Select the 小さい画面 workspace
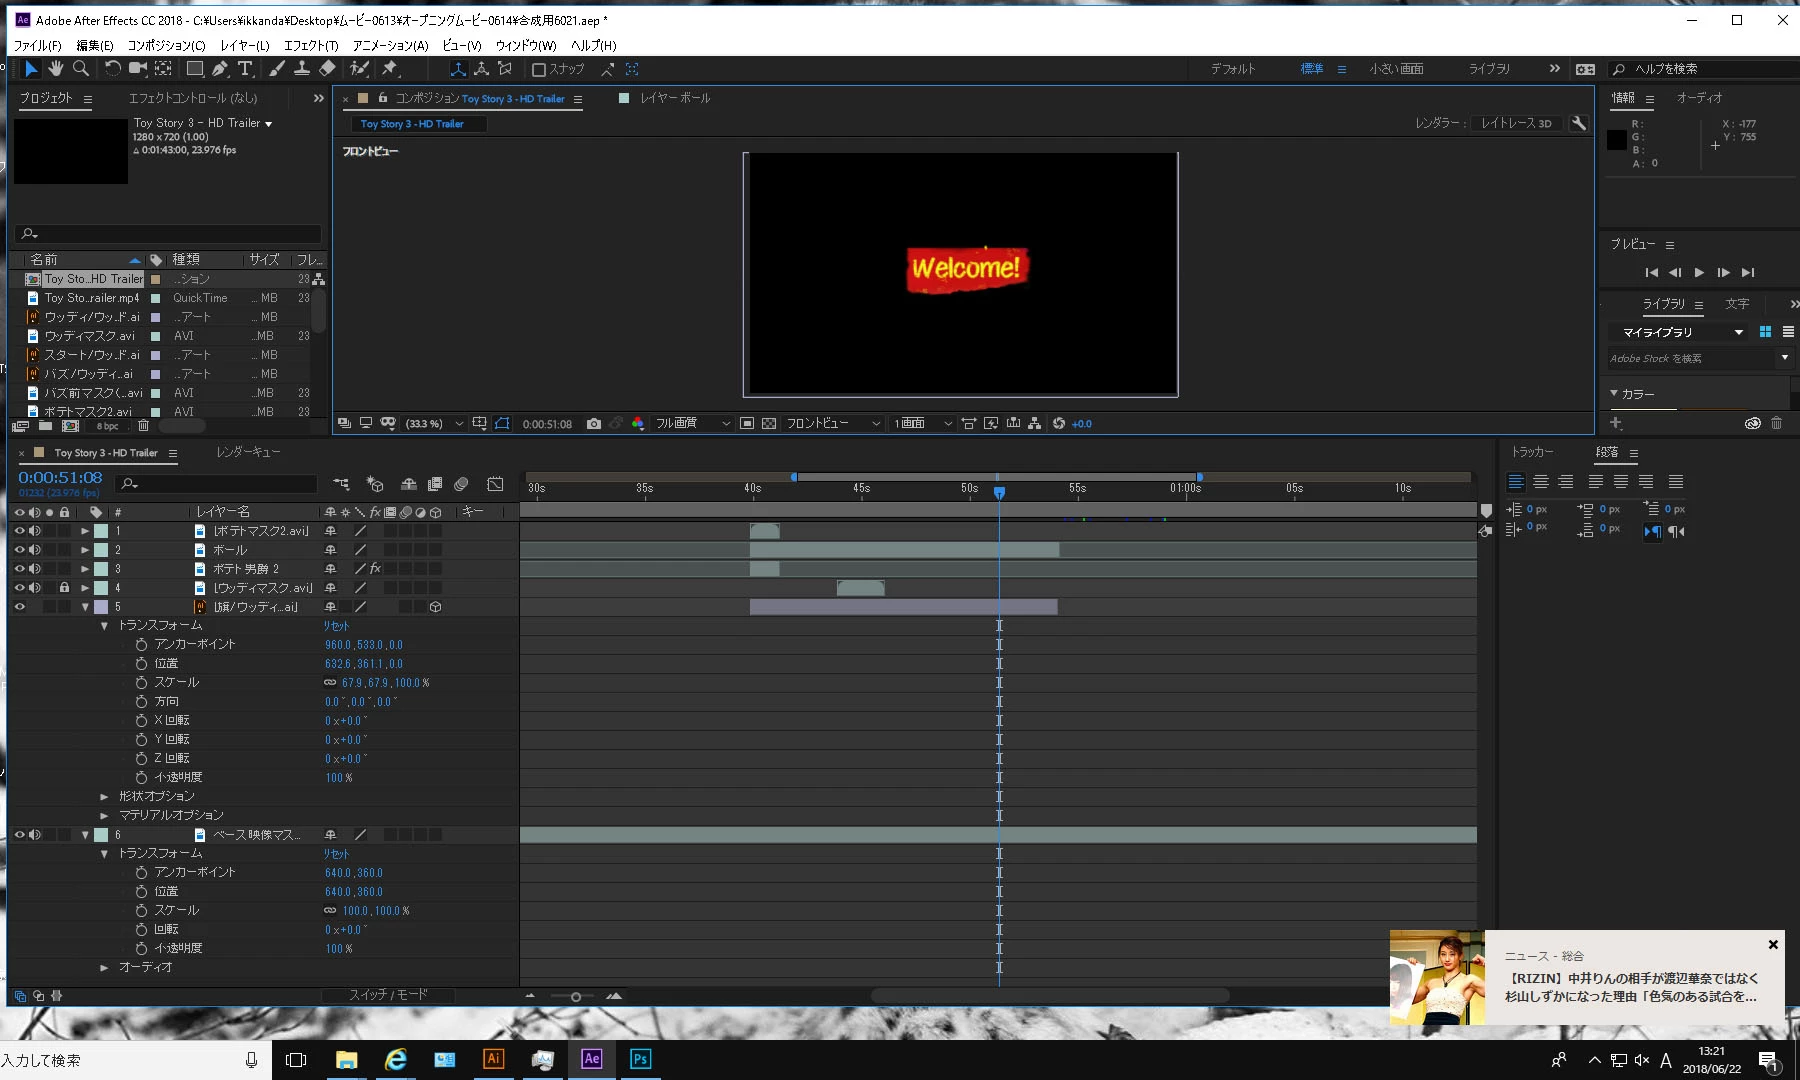The height and width of the screenshot is (1080, 1800). (1396, 69)
